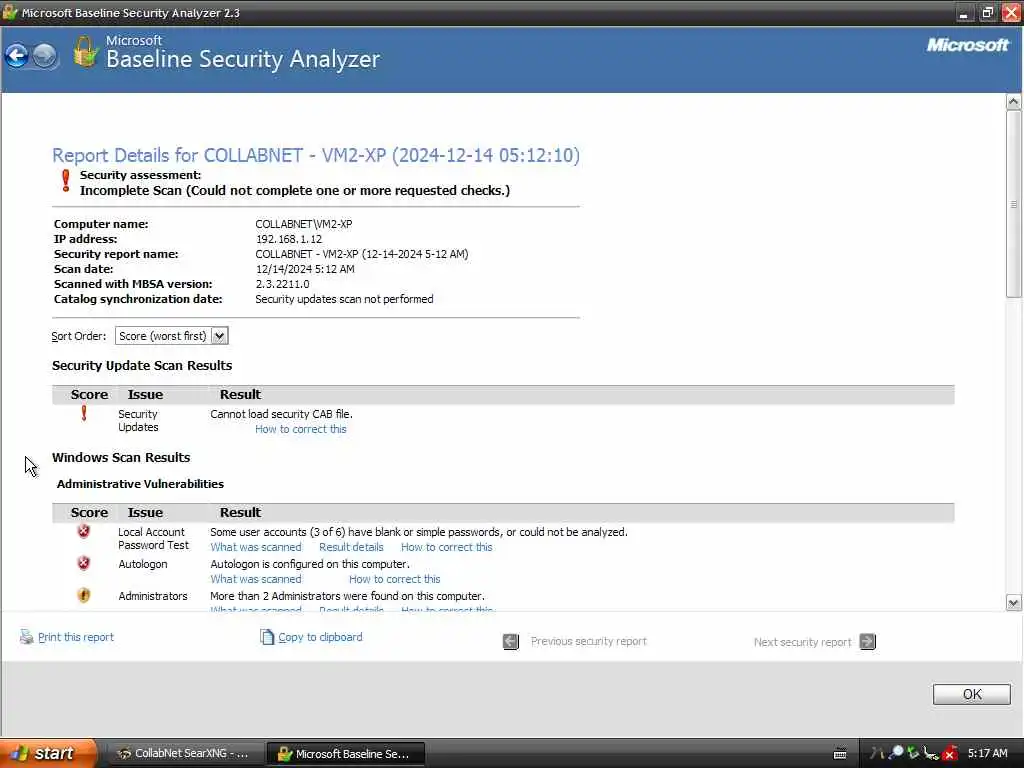Click the Result column header under Administrative Vulnerabilities

pos(240,513)
